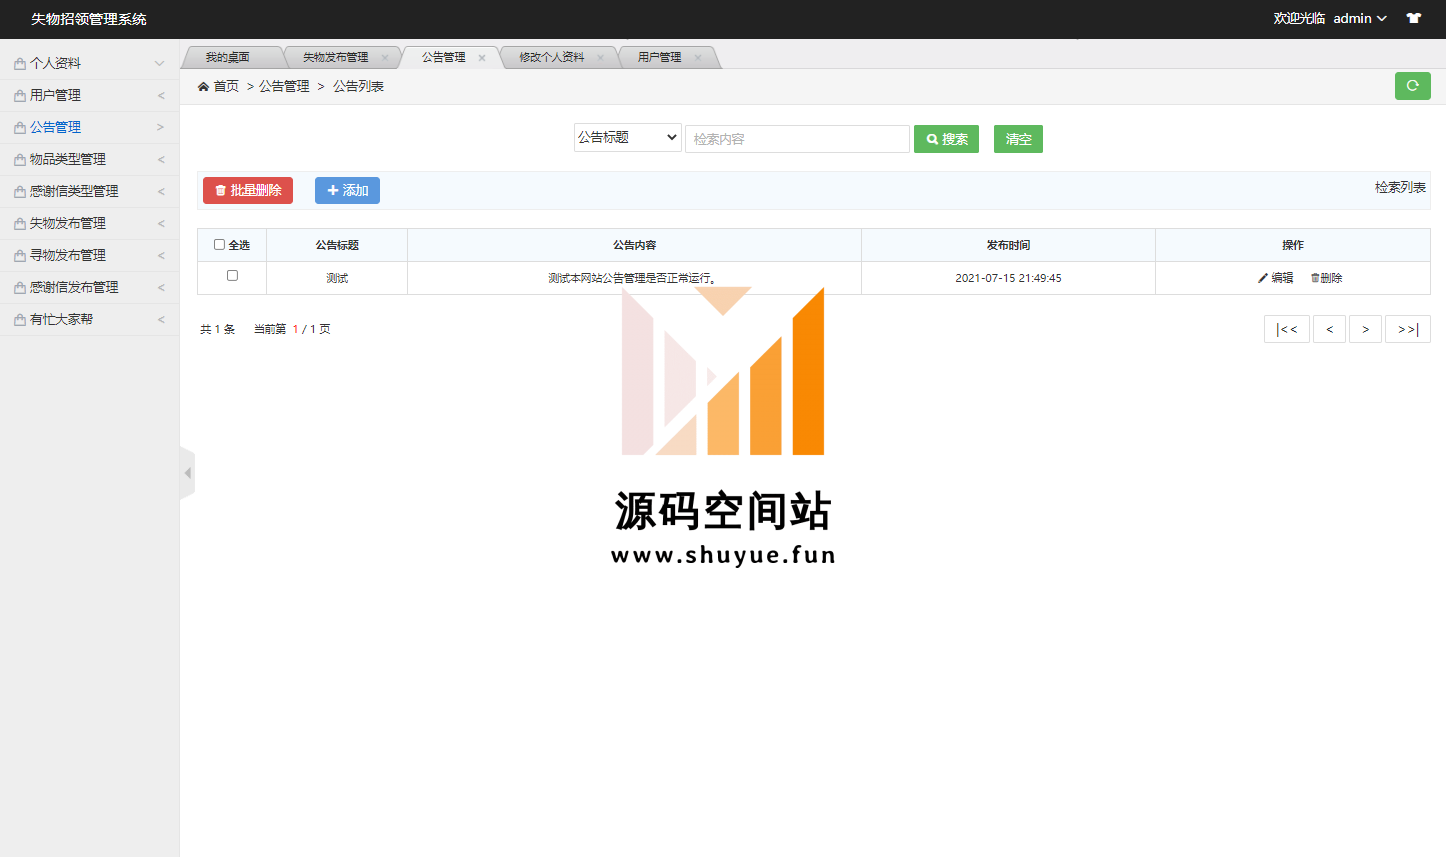Viewport: 1446px width, 857px height.
Task: Click the trash delete icon in 测试 row
Action: pyautogui.click(x=1315, y=278)
